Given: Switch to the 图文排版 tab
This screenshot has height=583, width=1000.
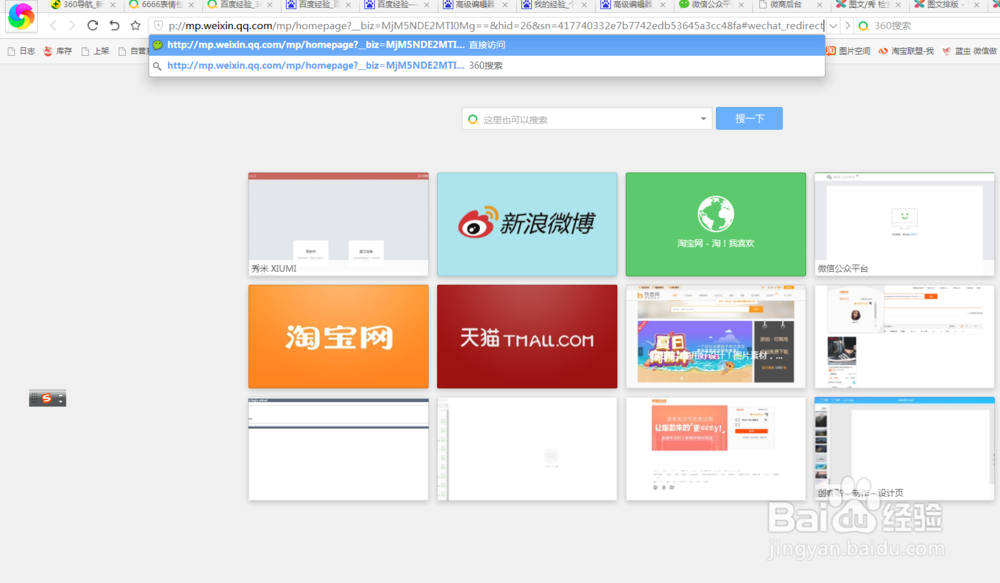Looking at the screenshot, I should tap(946, 5).
